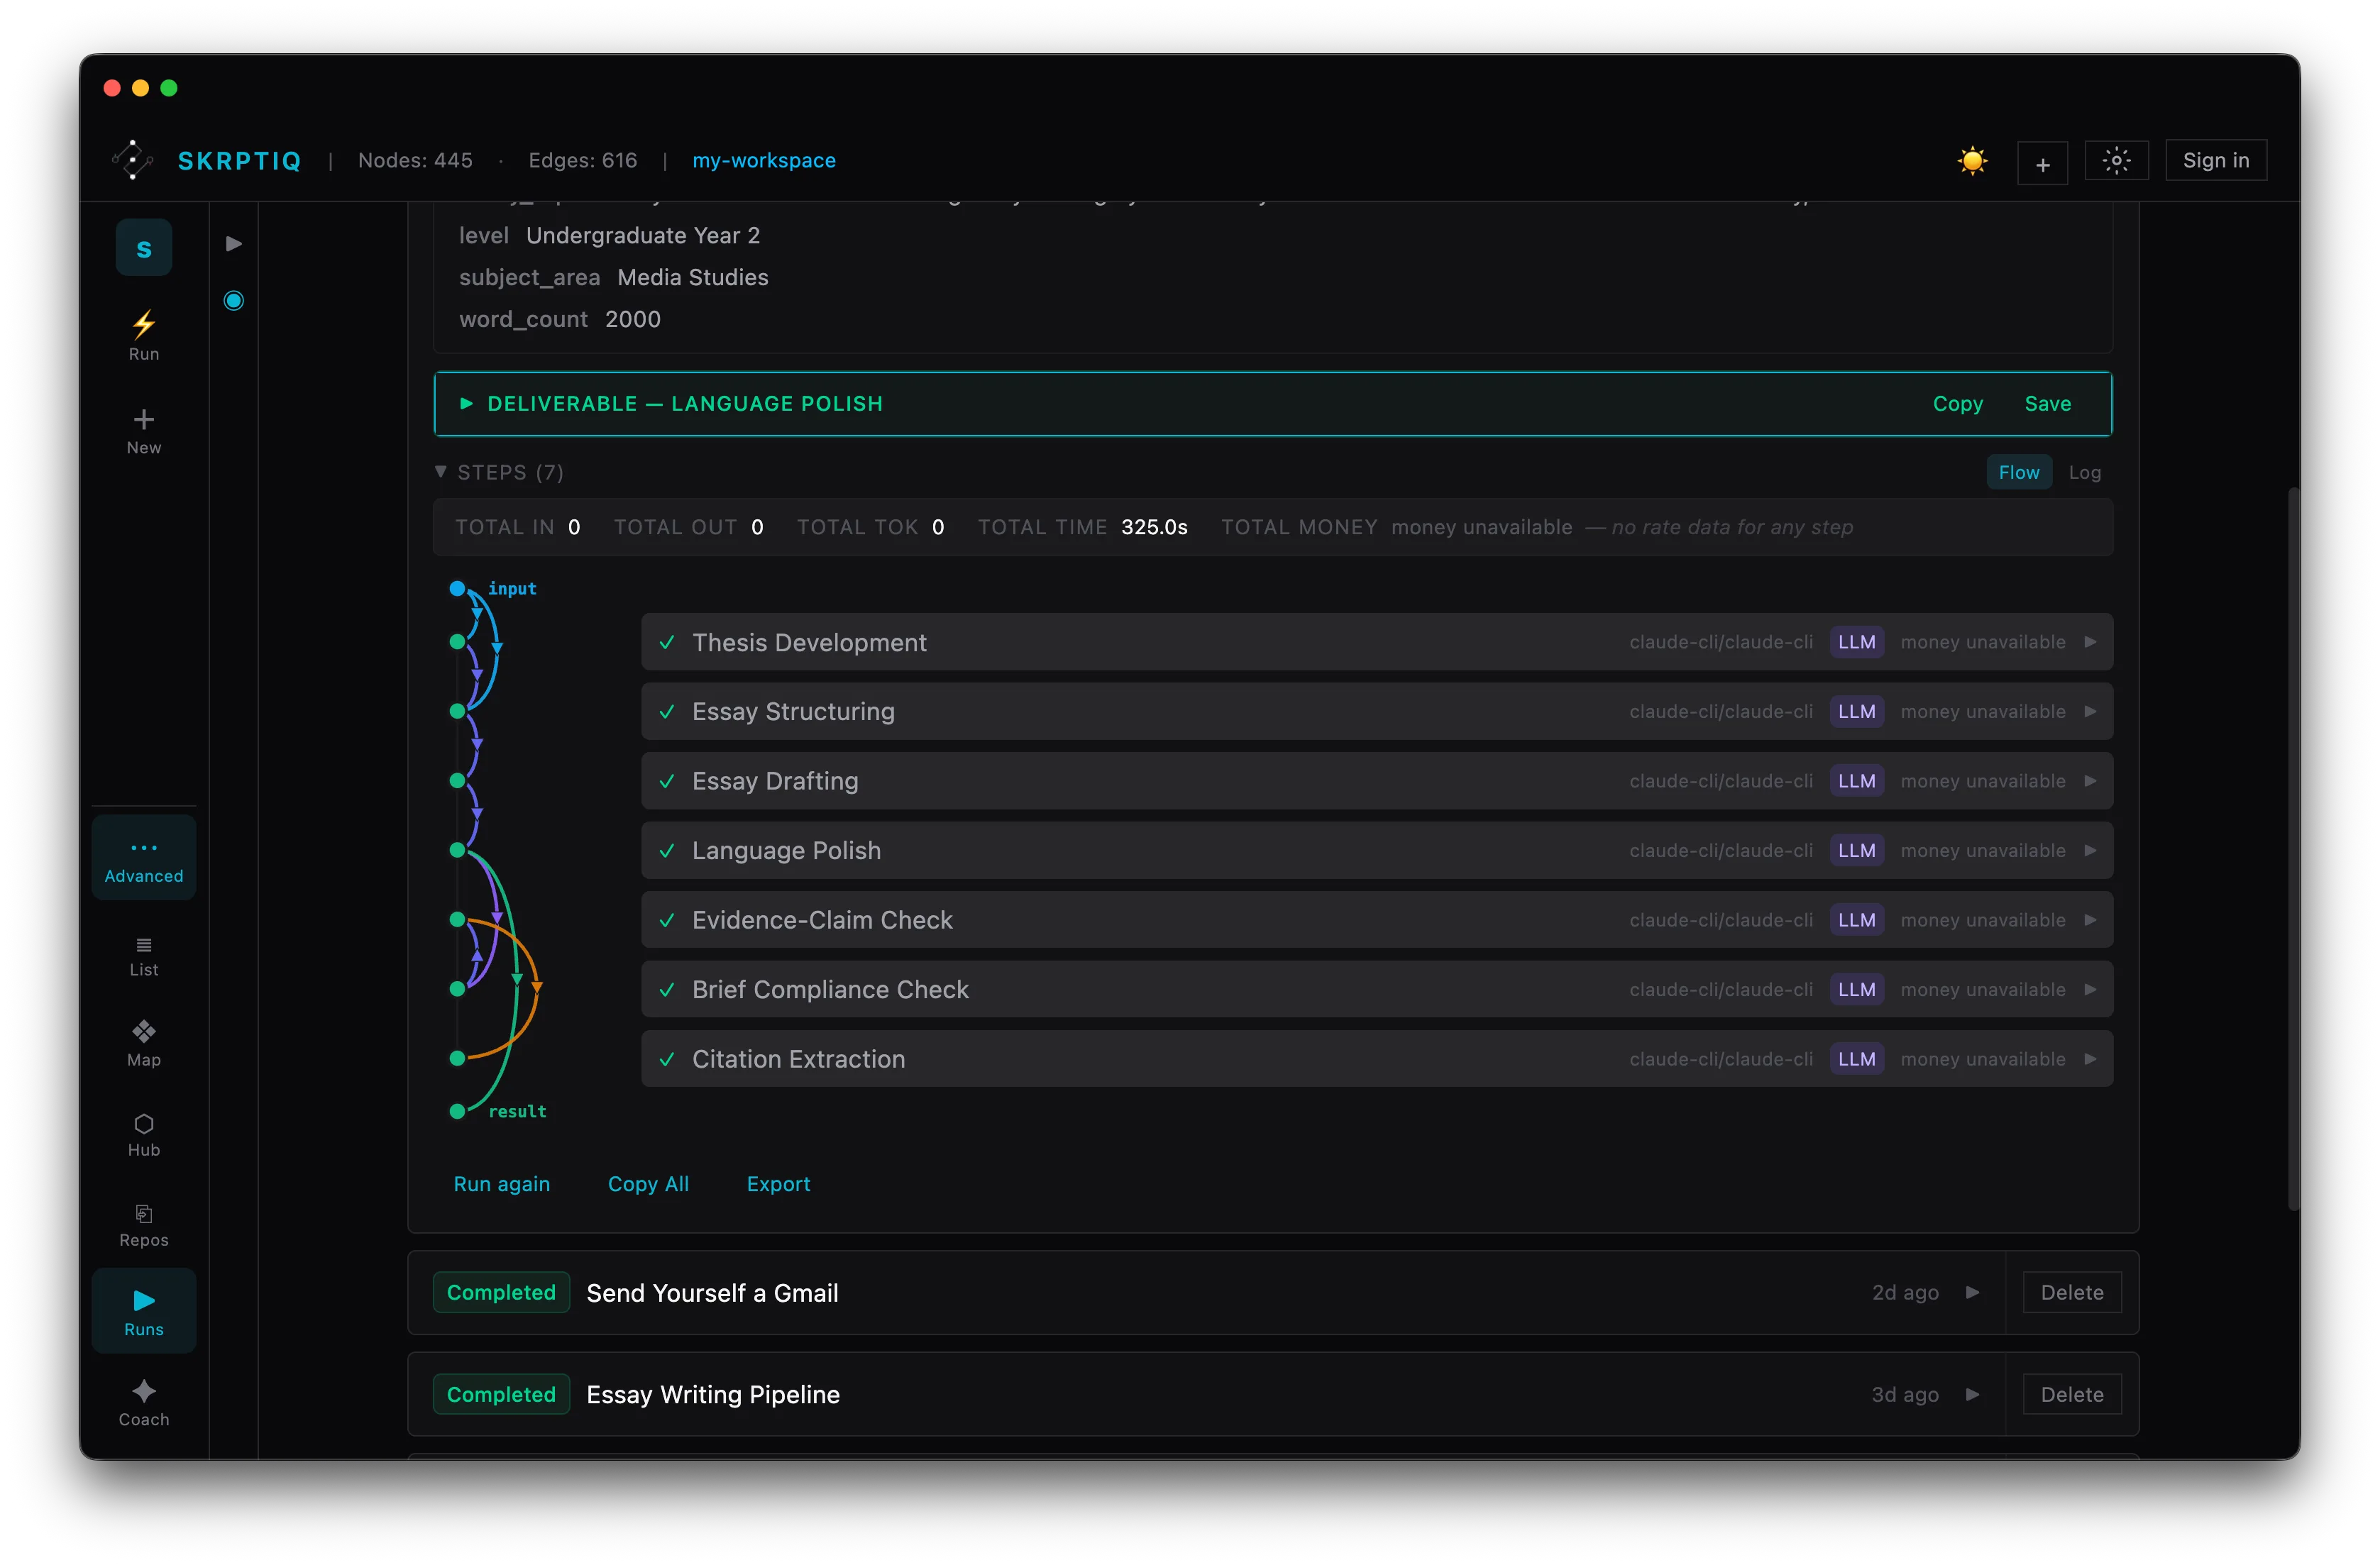Viewport: 2380px width, 1565px height.
Task: Click the 'claude-cli/claude-cli' label on Thesis Development
Action: point(1720,642)
